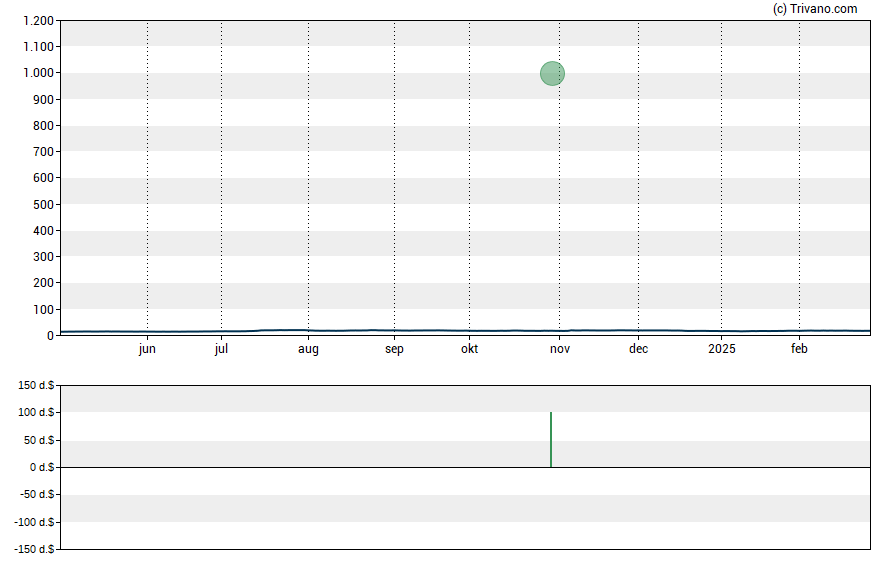The width and height of the screenshot is (888, 565).
Task: Click the 700 y-axis value
Action: coord(43,152)
